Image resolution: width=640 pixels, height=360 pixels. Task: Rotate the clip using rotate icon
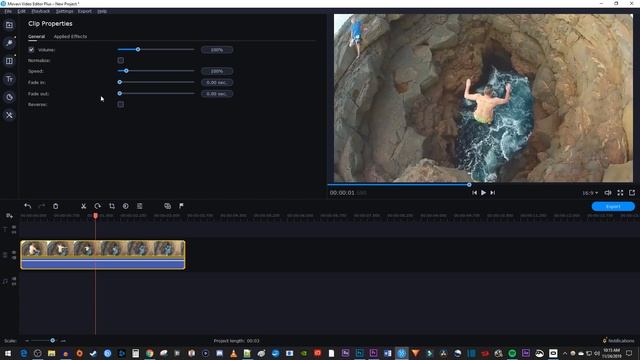pos(98,206)
